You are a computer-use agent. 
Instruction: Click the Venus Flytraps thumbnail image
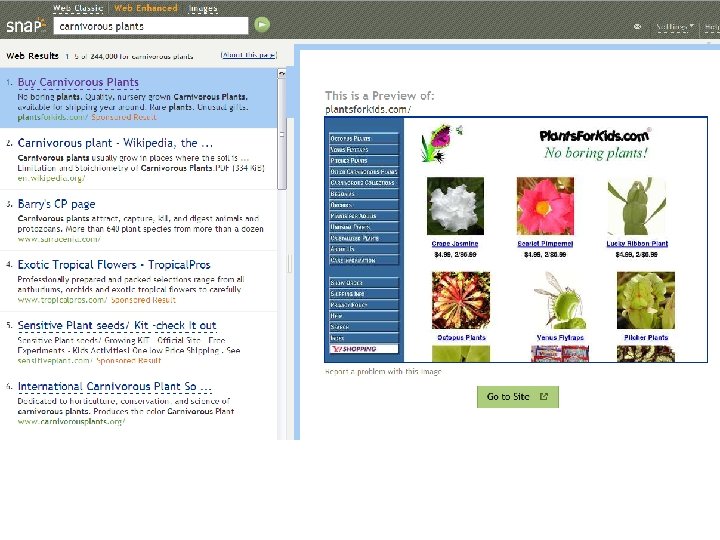click(x=560, y=300)
